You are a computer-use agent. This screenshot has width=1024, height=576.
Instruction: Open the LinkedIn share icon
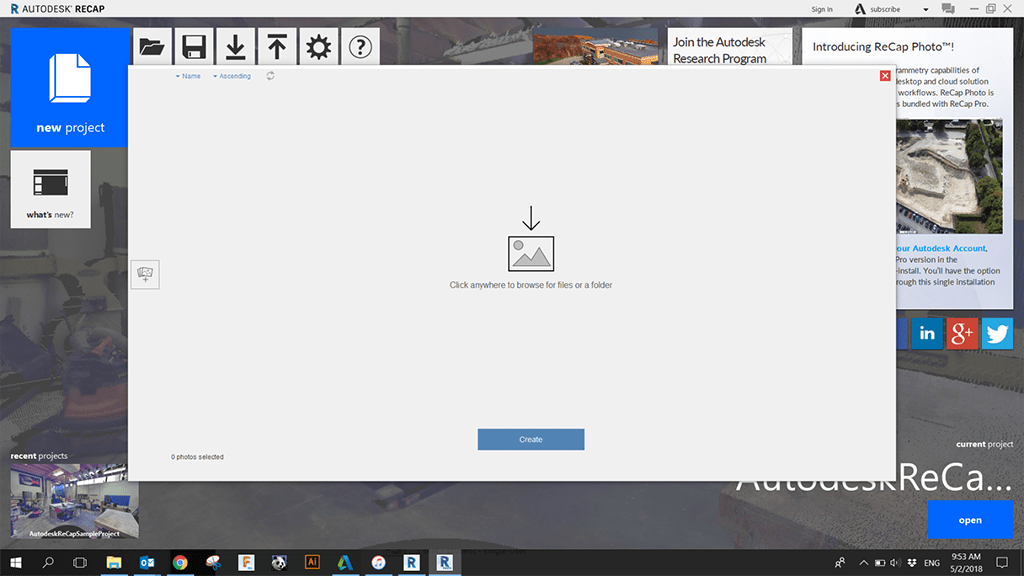(927, 334)
